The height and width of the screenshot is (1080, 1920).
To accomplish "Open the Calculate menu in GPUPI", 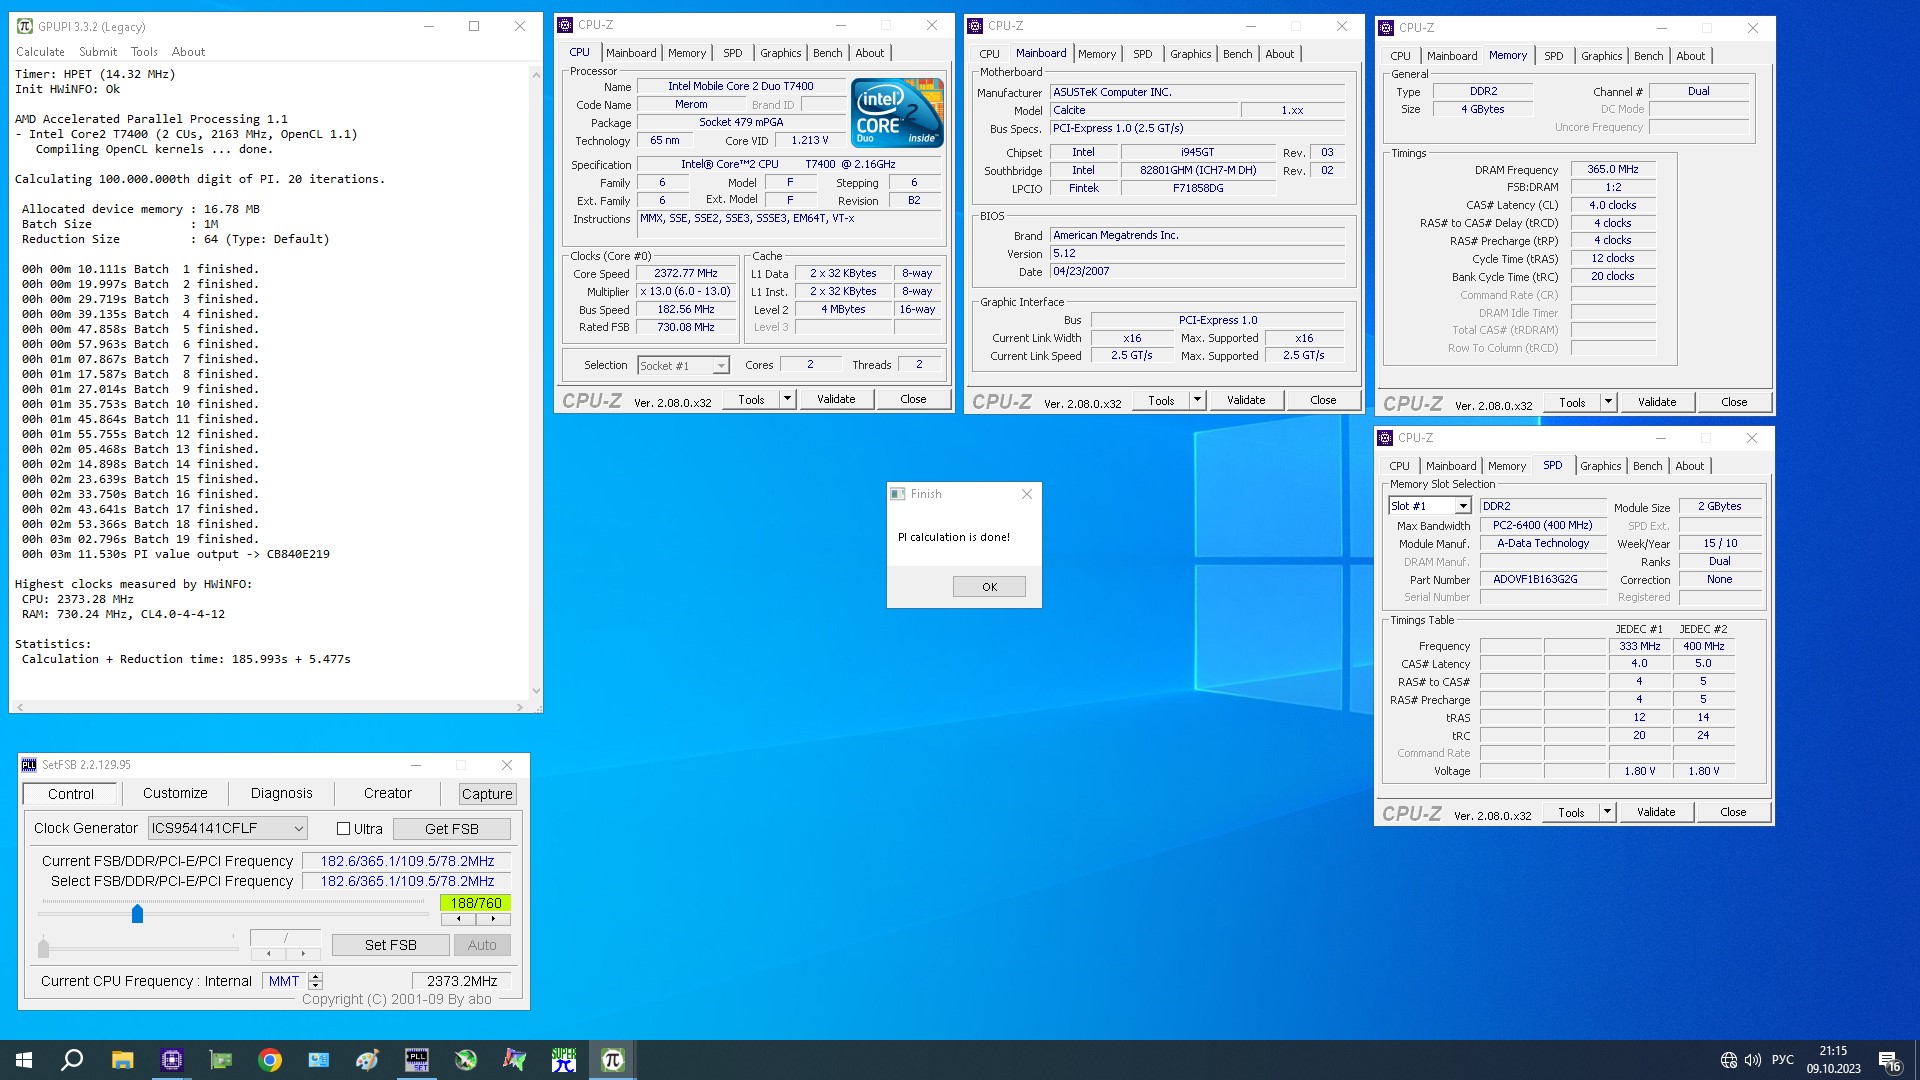I will click(x=40, y=52).
